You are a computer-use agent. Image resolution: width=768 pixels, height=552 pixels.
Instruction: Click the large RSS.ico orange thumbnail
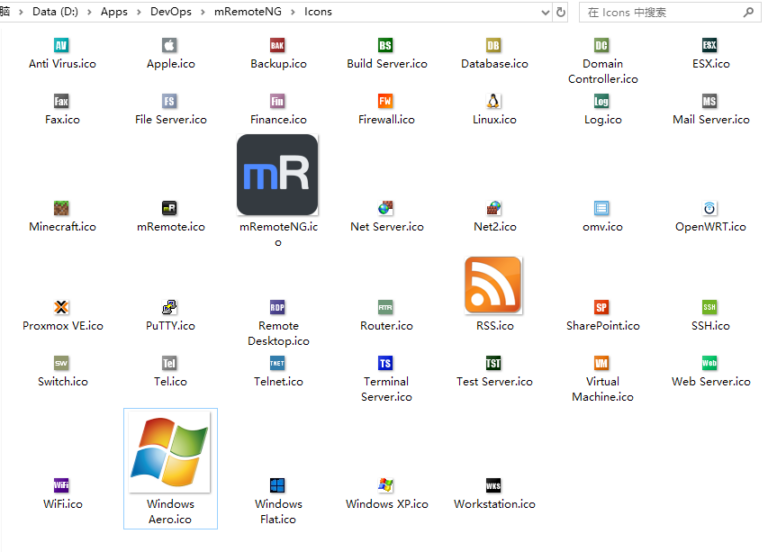click(494, 285)
